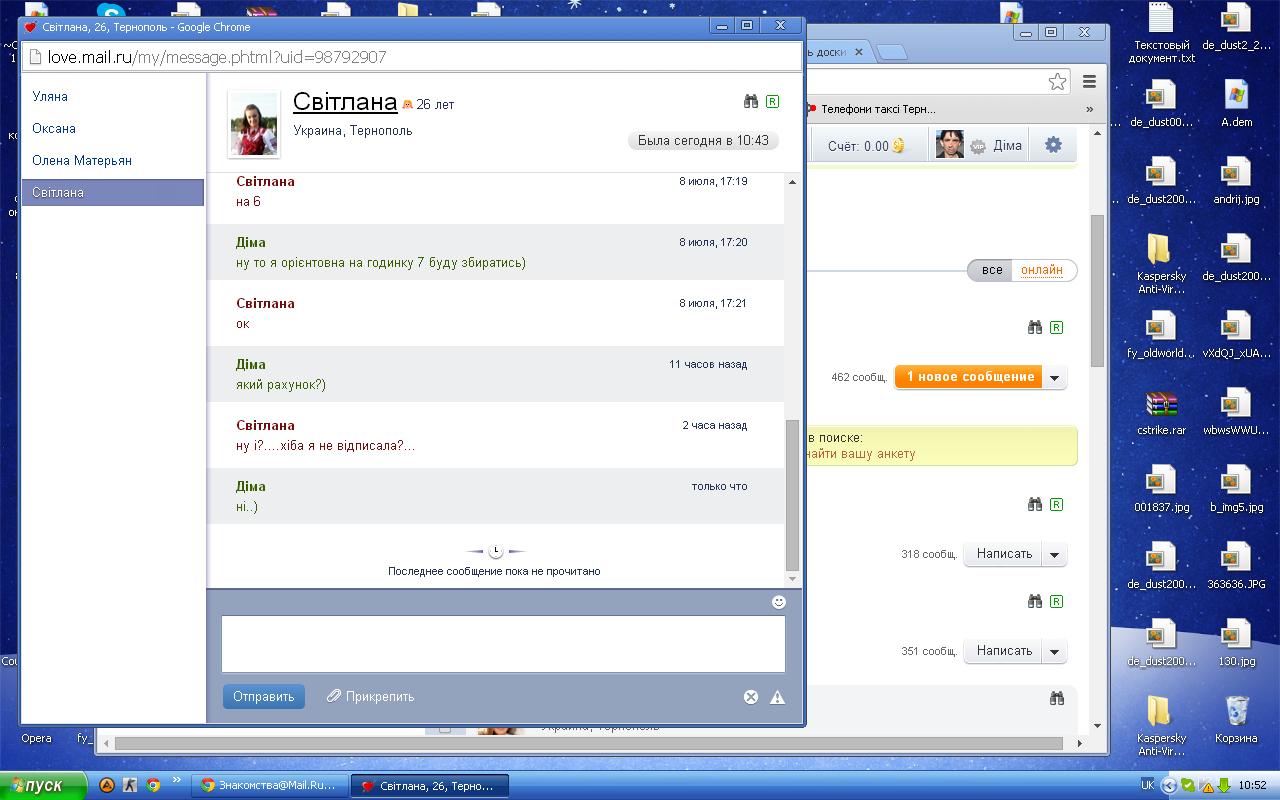Switch to the Світлана, 26 taskbar window
The height and width of the screenshot is (800, 1280).
click(429, 786)
